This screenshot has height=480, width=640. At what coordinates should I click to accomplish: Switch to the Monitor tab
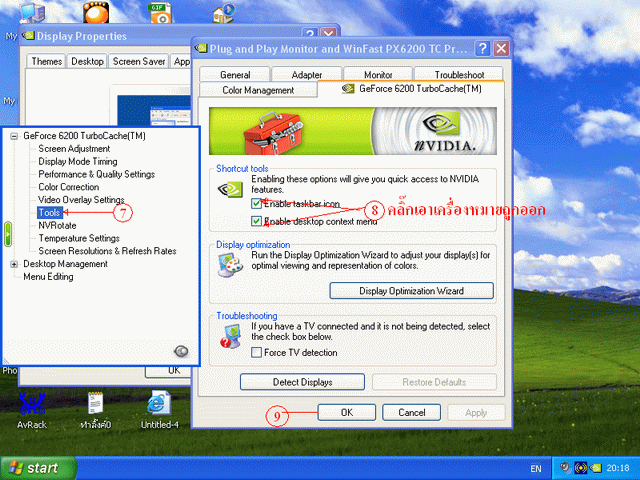378,75
